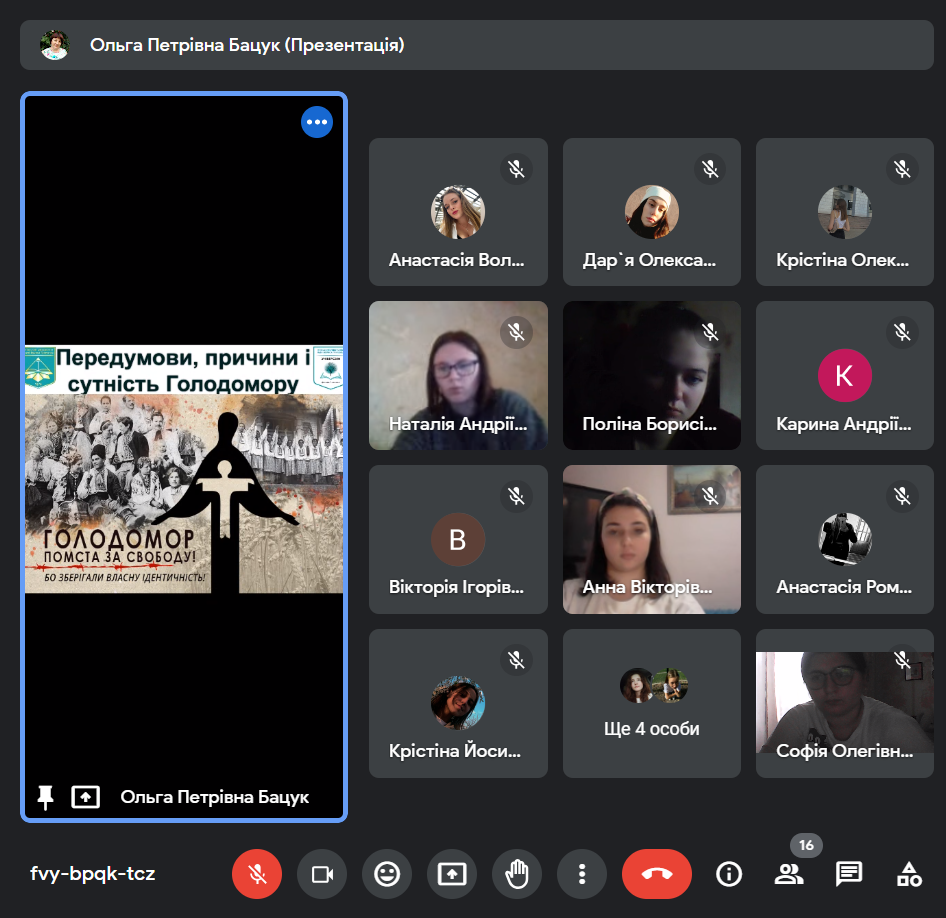Click the Holodomor presentation slide
946x918 pixels.
(184, 468)
